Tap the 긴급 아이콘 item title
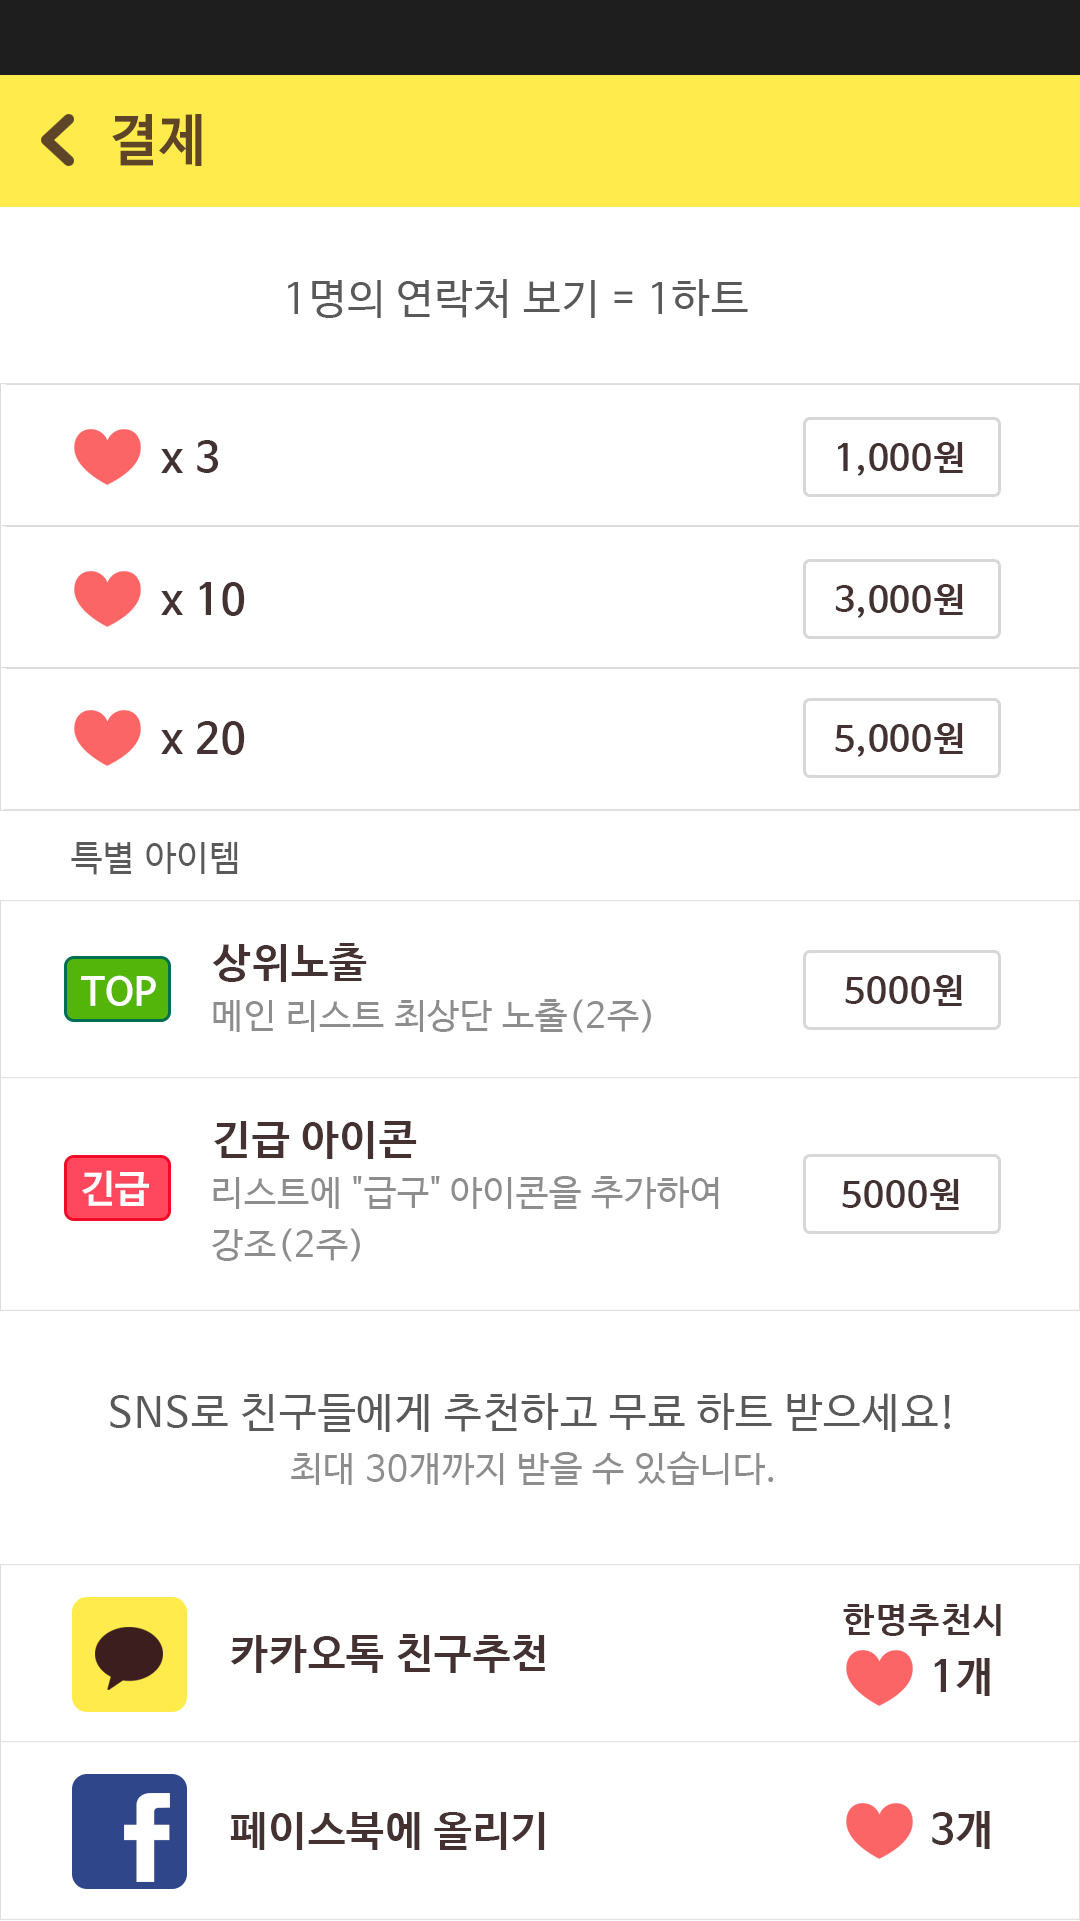This screenshot has width=1080, height=1921. tap(315, 1138)
